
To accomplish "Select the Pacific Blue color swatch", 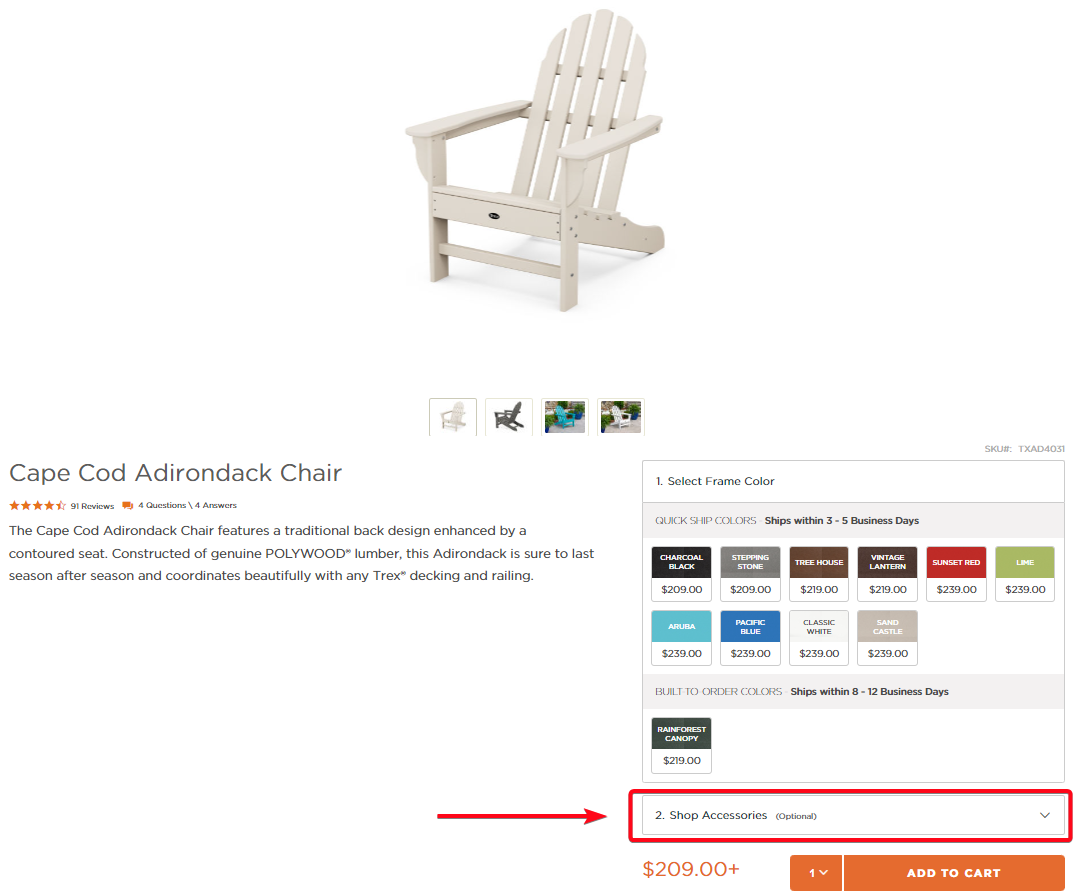I will click(x=750, y=627).
